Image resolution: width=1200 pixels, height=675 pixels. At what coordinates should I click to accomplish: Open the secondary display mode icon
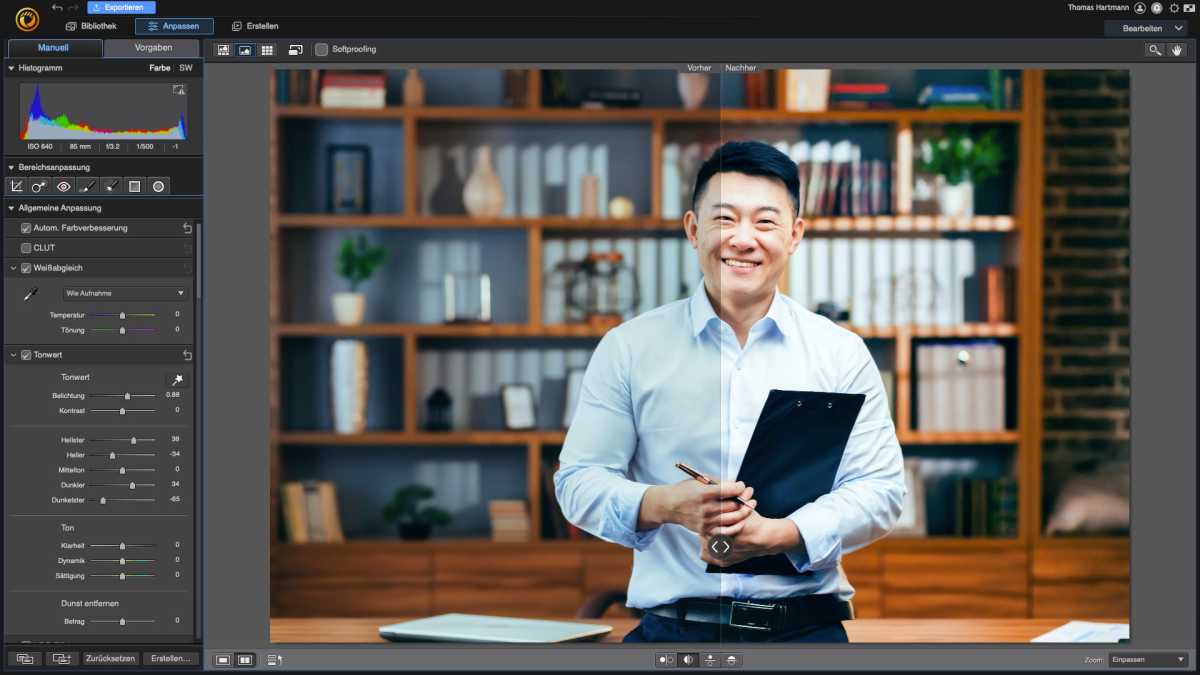(x=296, y=49)
